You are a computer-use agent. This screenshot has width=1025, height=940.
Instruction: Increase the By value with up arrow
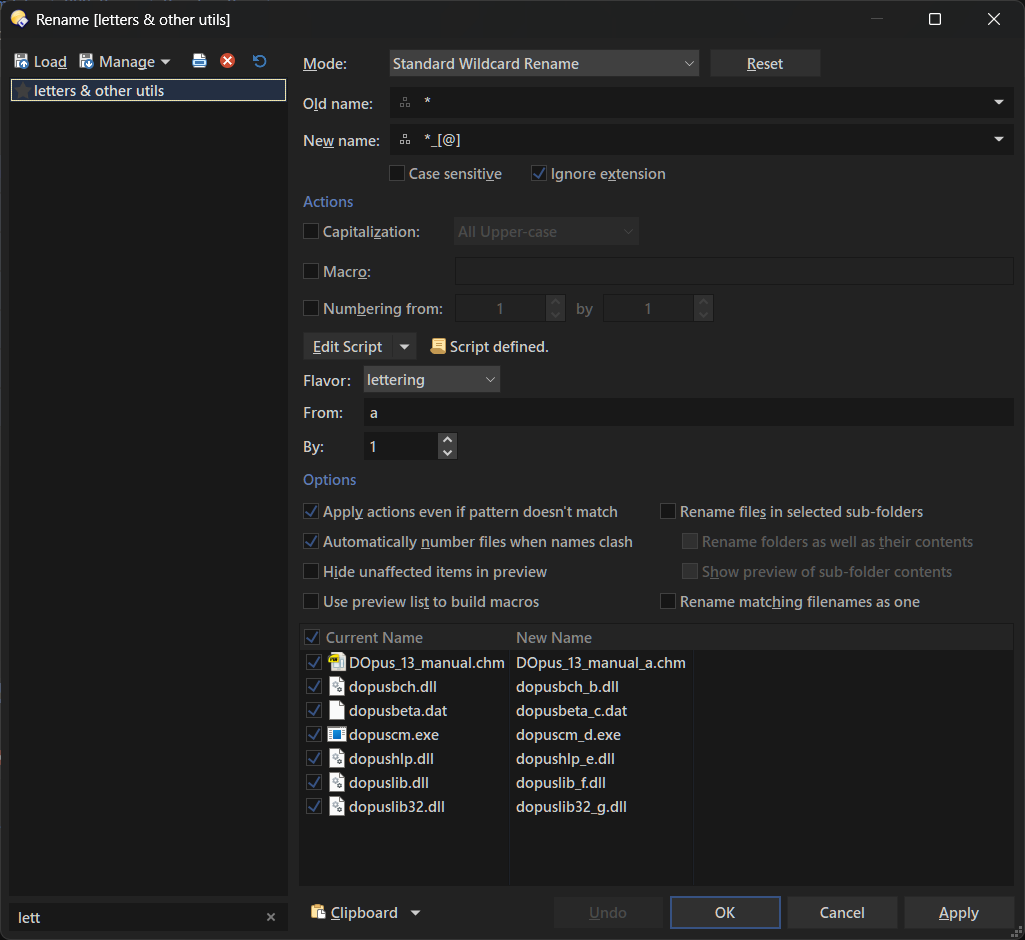pos(448,439)
